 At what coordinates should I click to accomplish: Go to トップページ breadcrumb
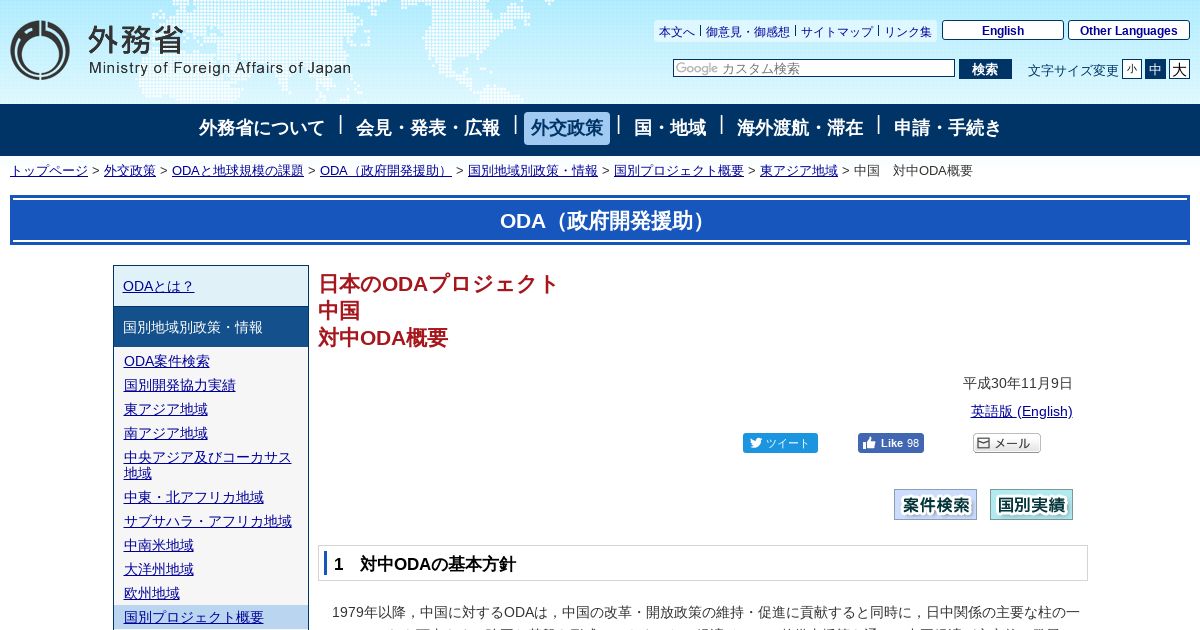(49, 171)
